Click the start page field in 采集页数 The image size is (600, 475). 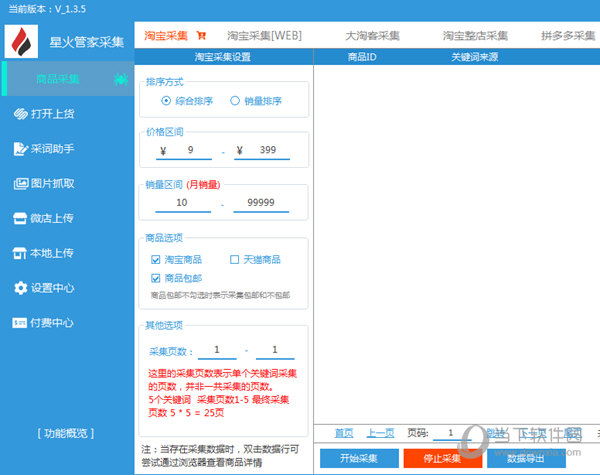(x=217, y=350)
